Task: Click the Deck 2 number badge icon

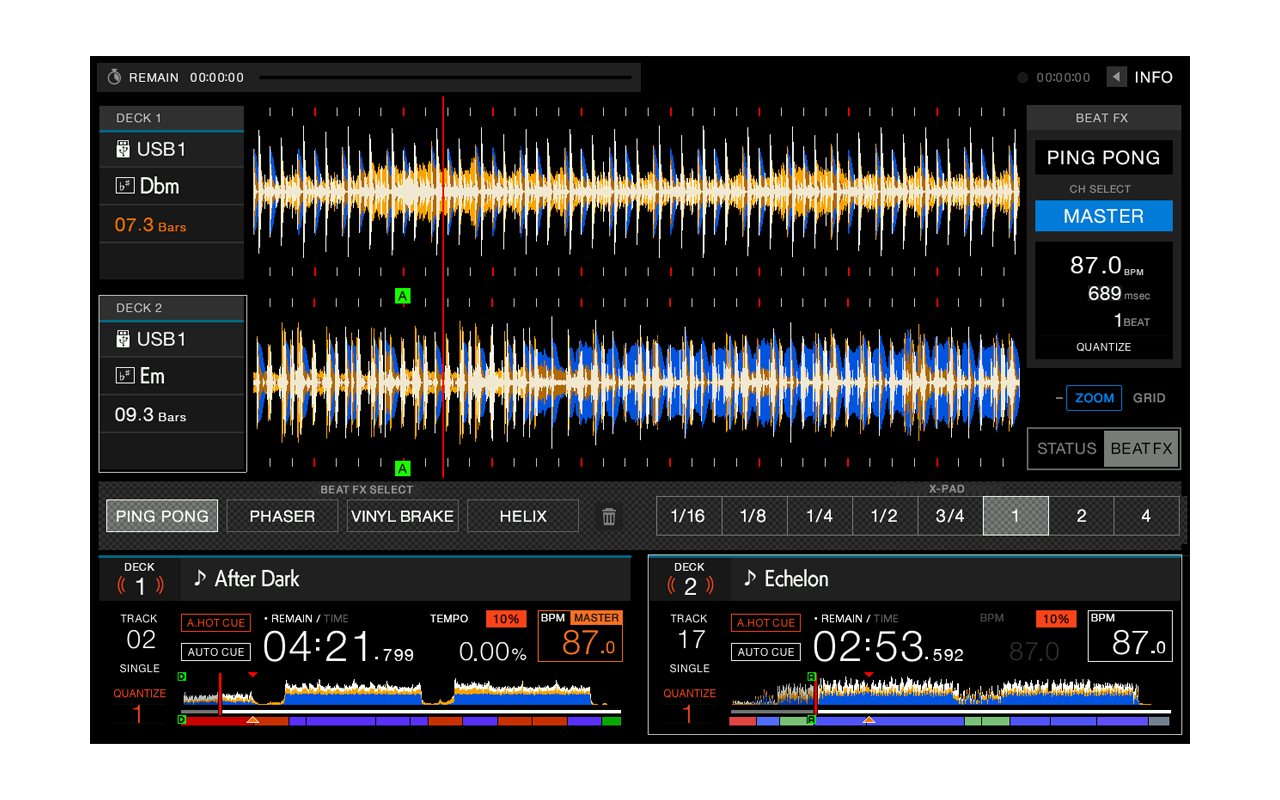Action: pos(689,586)
